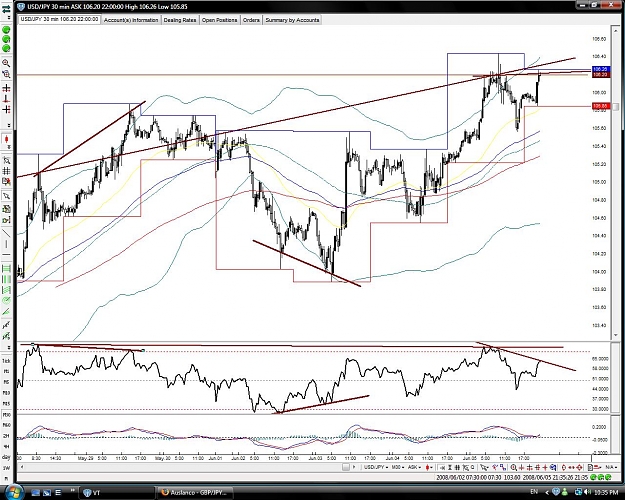Select the zoom magnifier tool in left sidebar

pos(6,63)
